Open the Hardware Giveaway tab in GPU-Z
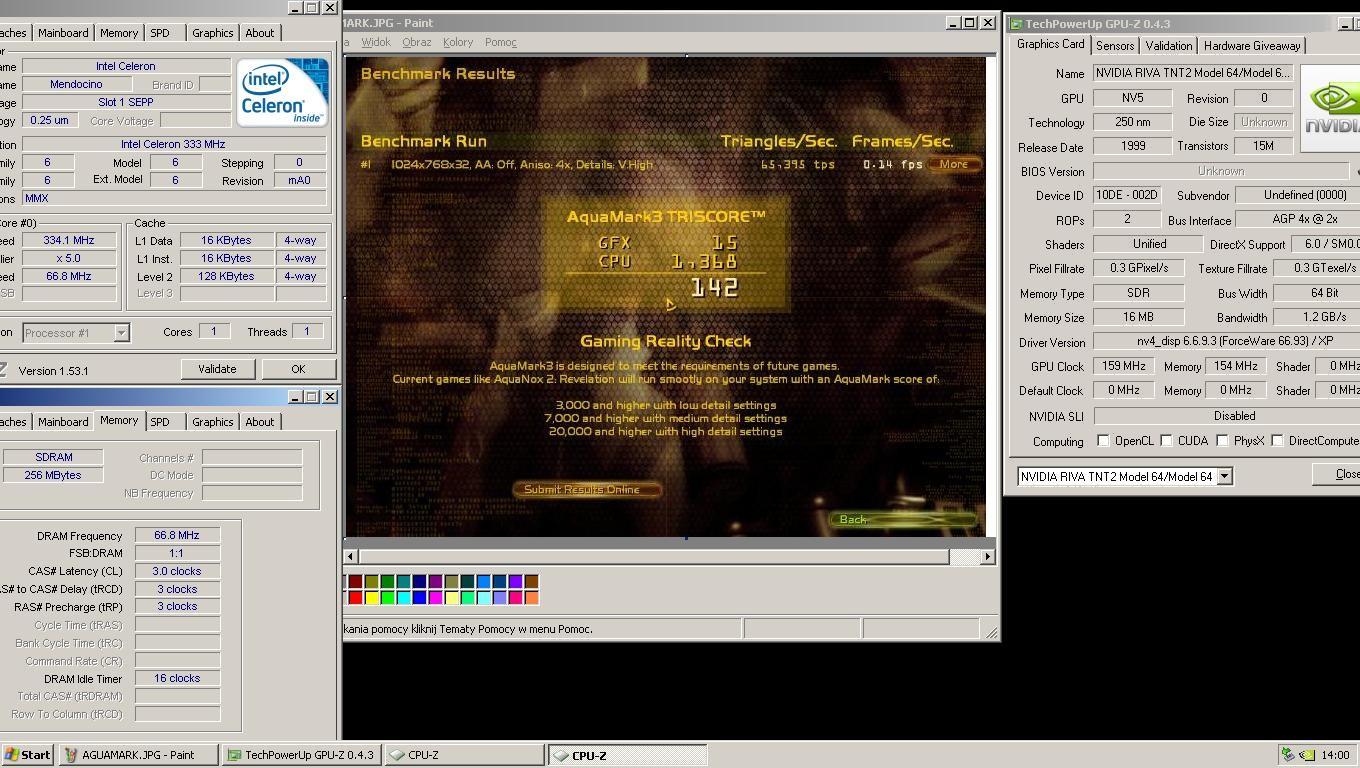Screen dimensions: 1360x768 1252,46
